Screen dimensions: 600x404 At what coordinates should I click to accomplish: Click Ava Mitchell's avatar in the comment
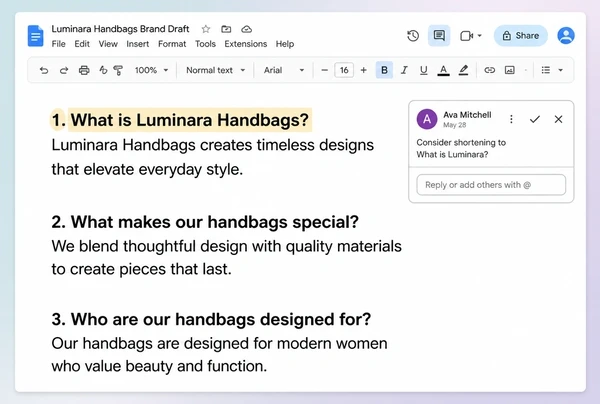427,119
